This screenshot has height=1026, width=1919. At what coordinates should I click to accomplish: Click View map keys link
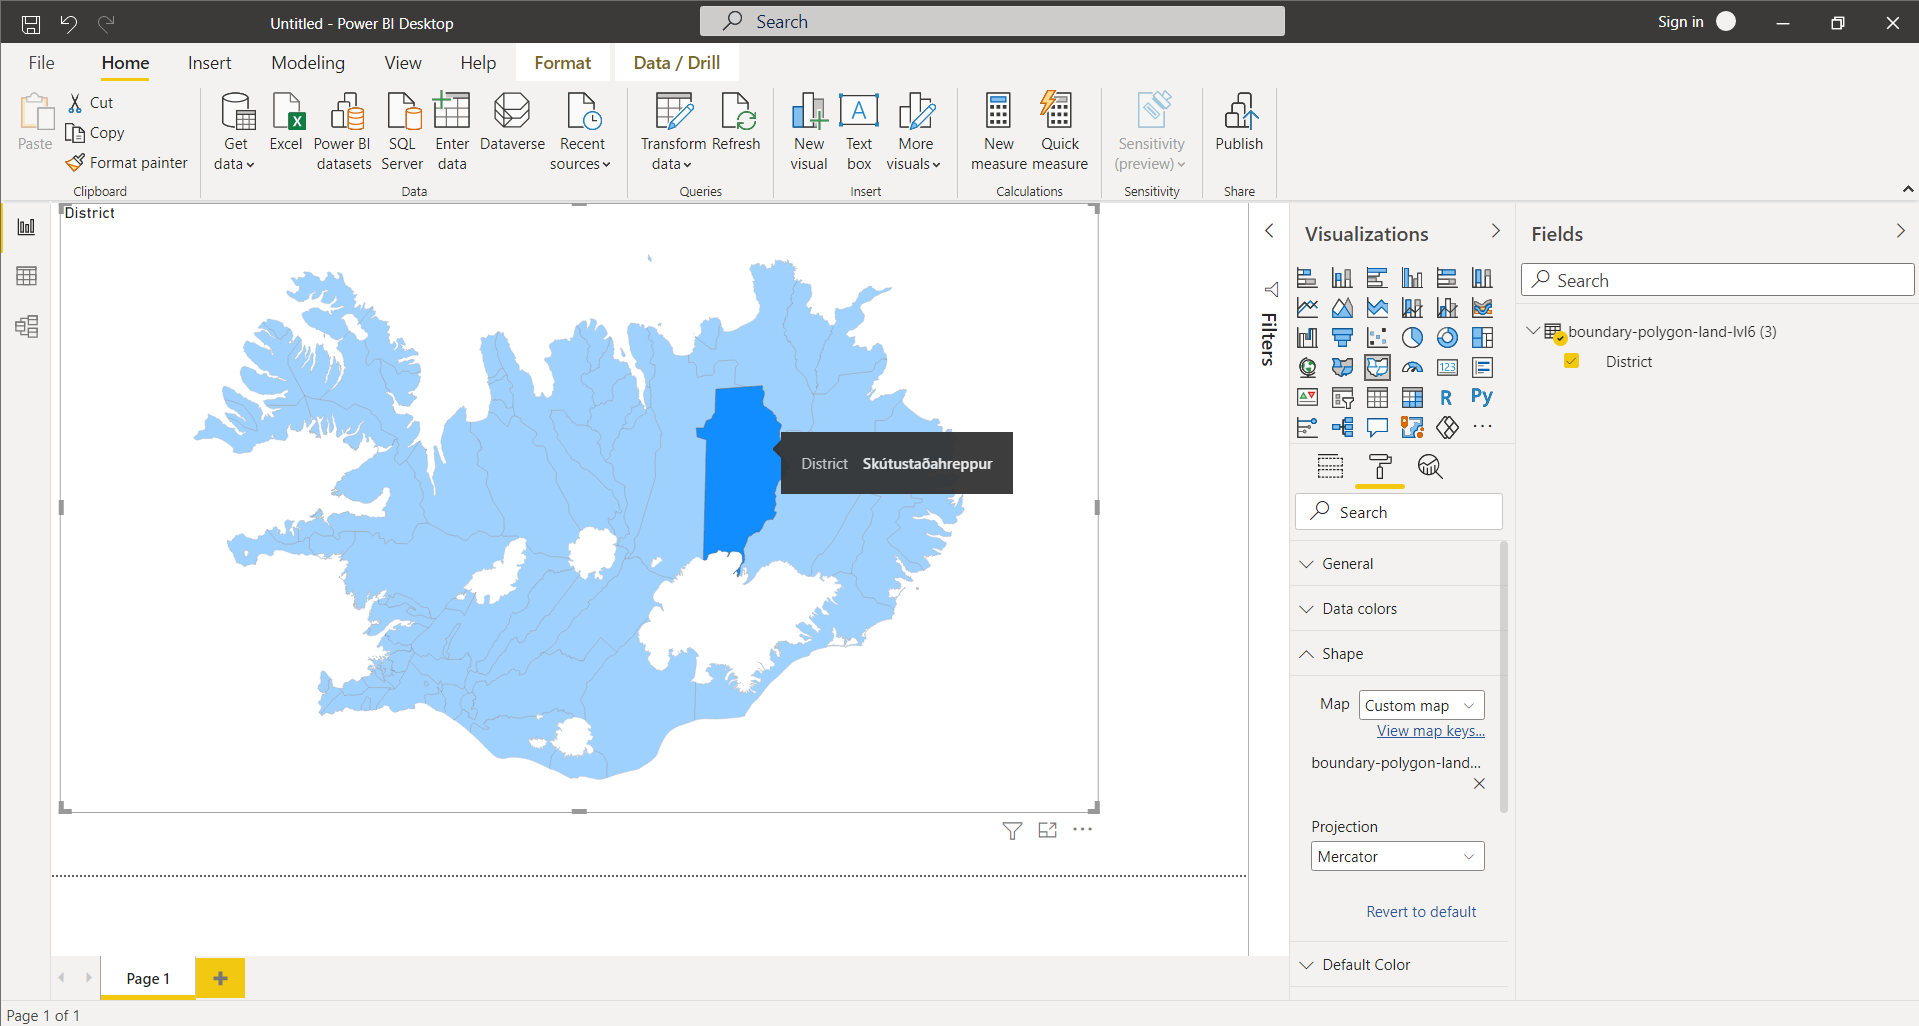tap(1429, 730)
